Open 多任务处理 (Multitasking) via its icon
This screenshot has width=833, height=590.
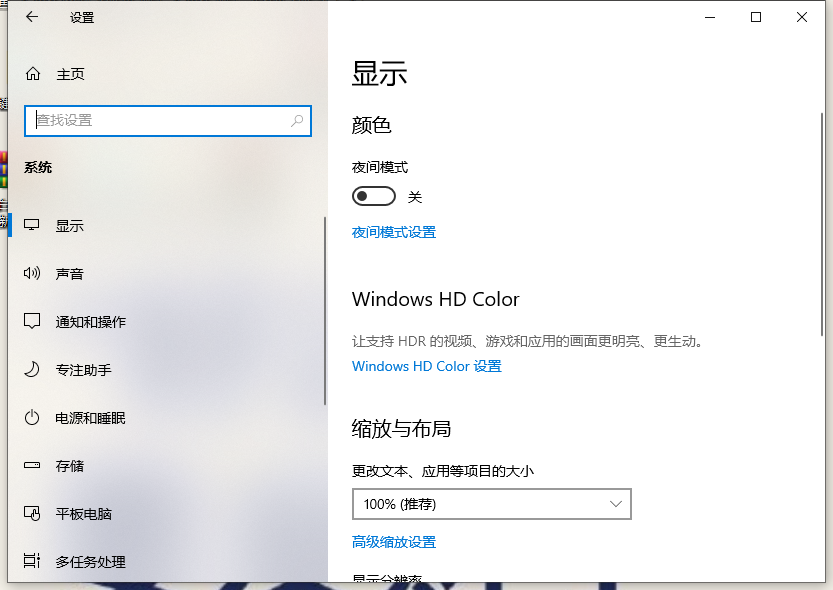(x=31, y=561)
